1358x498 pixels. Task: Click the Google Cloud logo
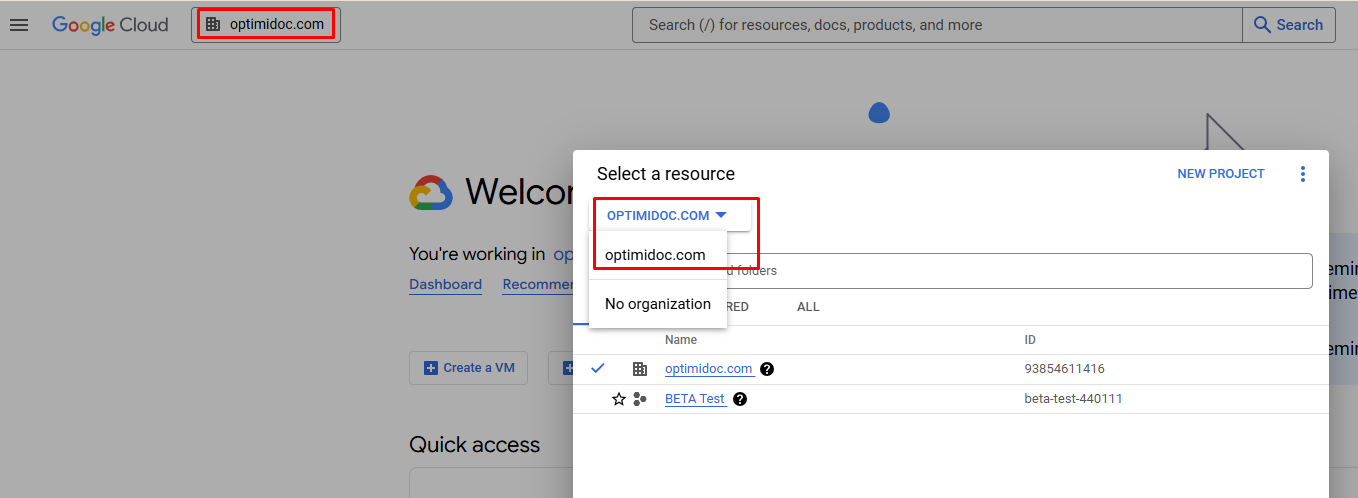(x=110, y=25)
